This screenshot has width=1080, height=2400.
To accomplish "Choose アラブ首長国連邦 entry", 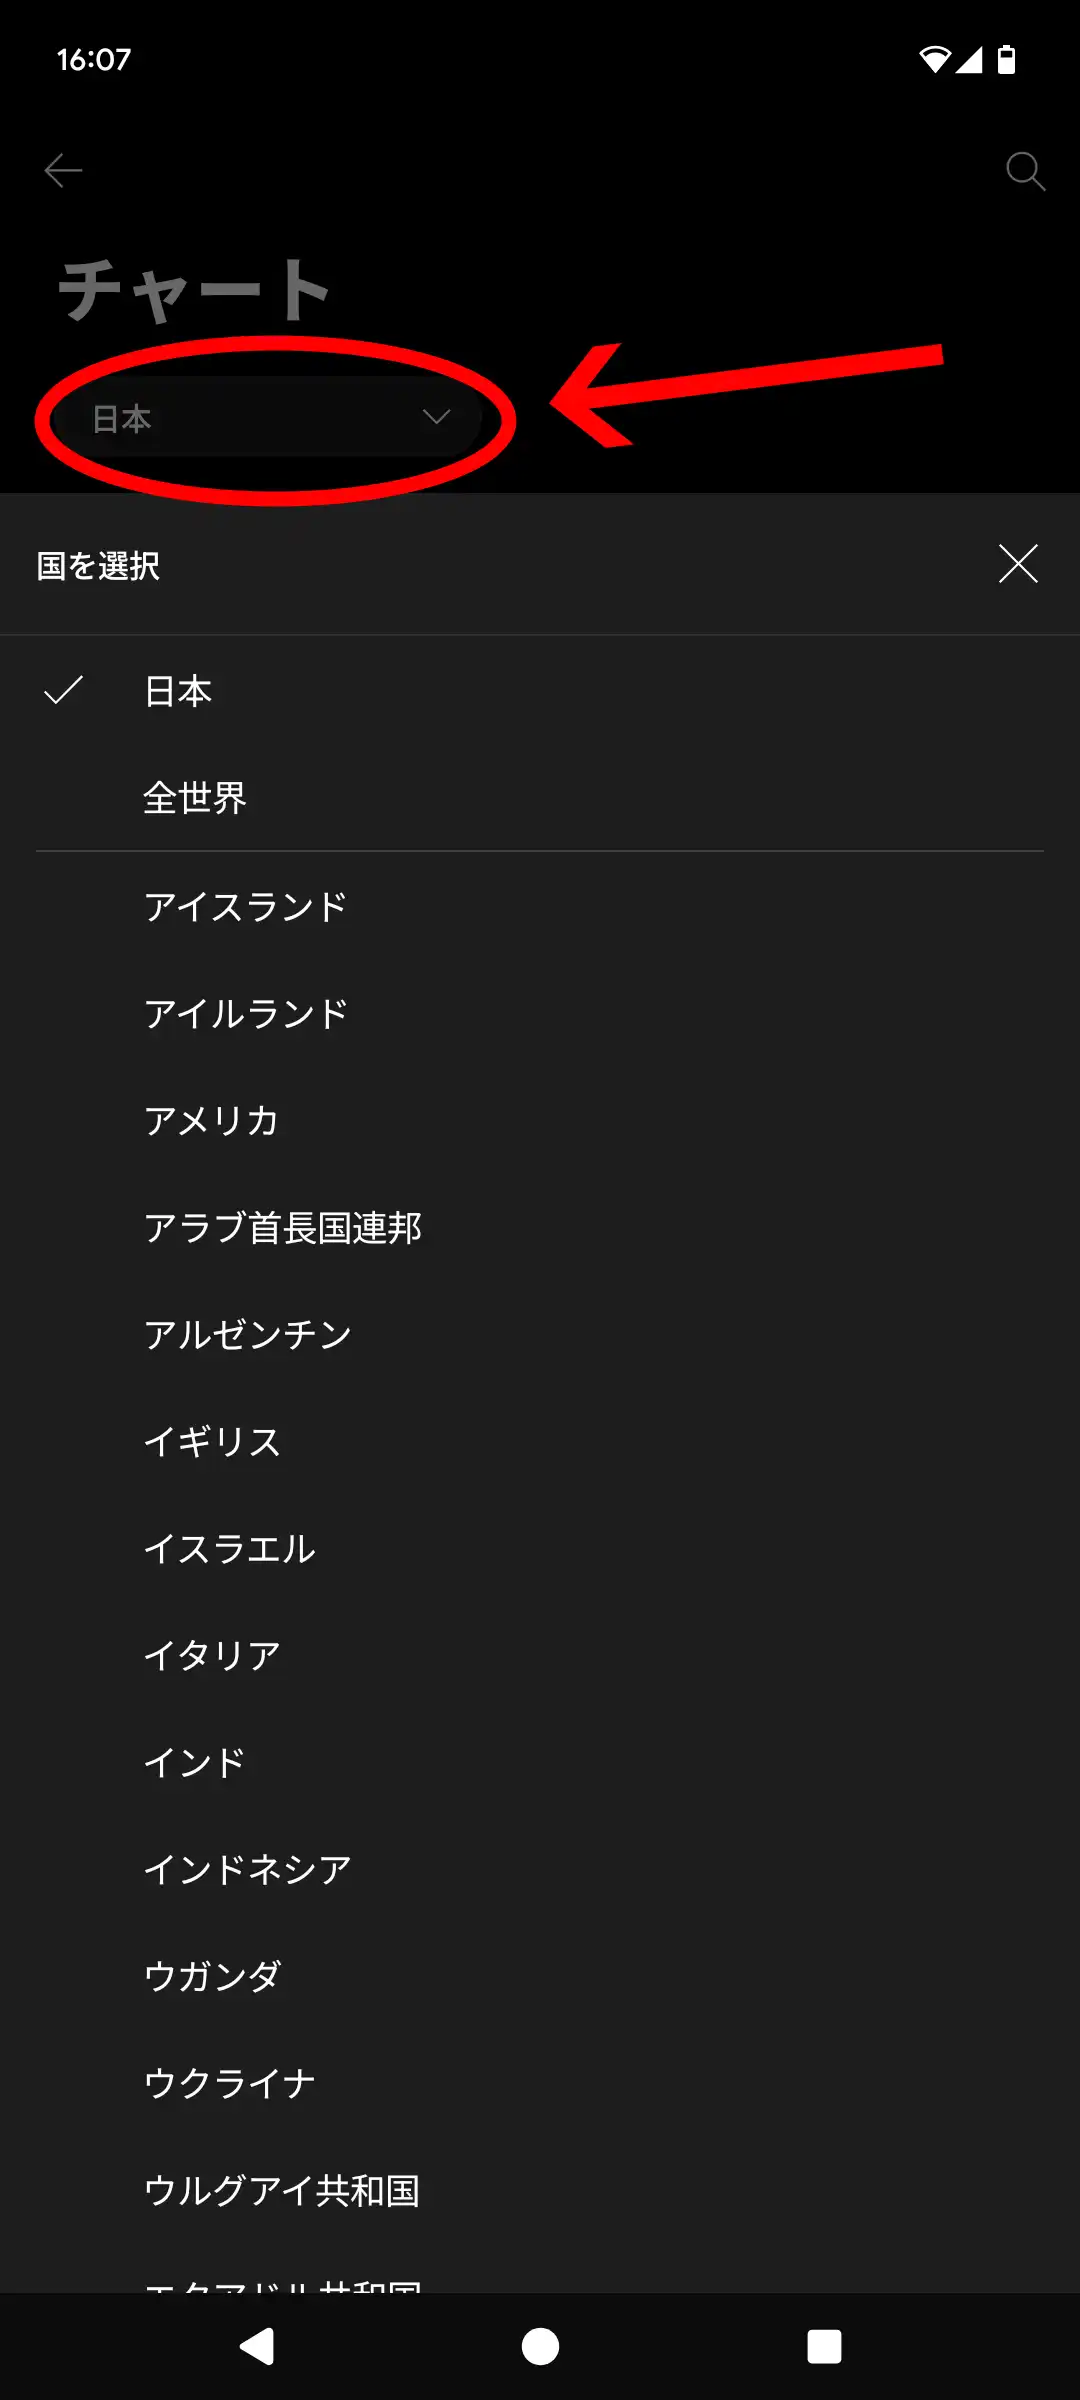I will [x=283, y=1228].
